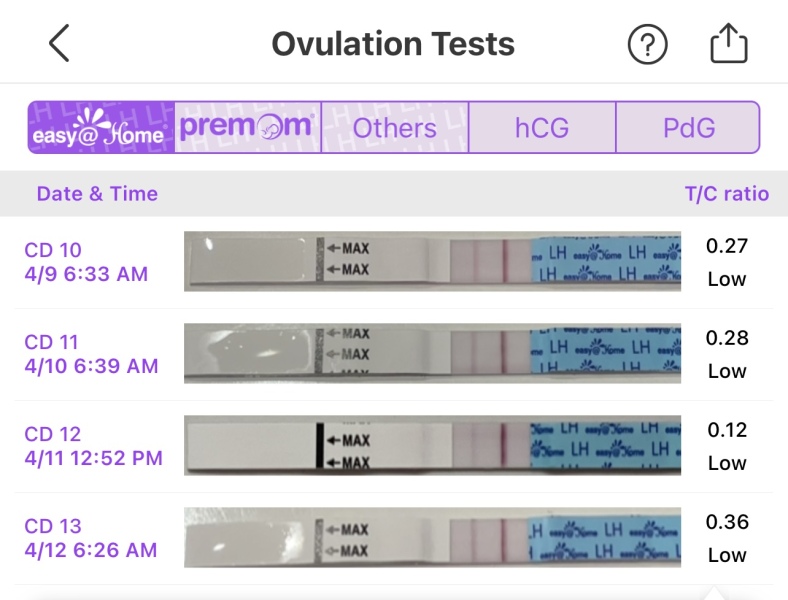Open the CD 12 test strip photo
The height and width of the screenshot is (600, 788).
pos(432,445)
